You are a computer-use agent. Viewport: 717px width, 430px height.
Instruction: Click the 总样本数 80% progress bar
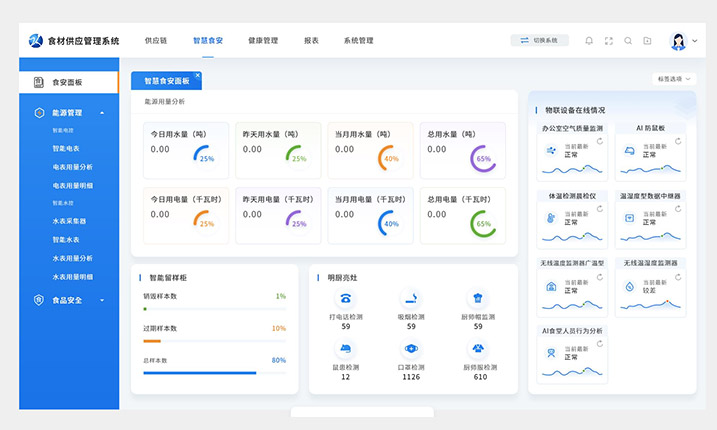pyautogui.click(x=214, y=373)
